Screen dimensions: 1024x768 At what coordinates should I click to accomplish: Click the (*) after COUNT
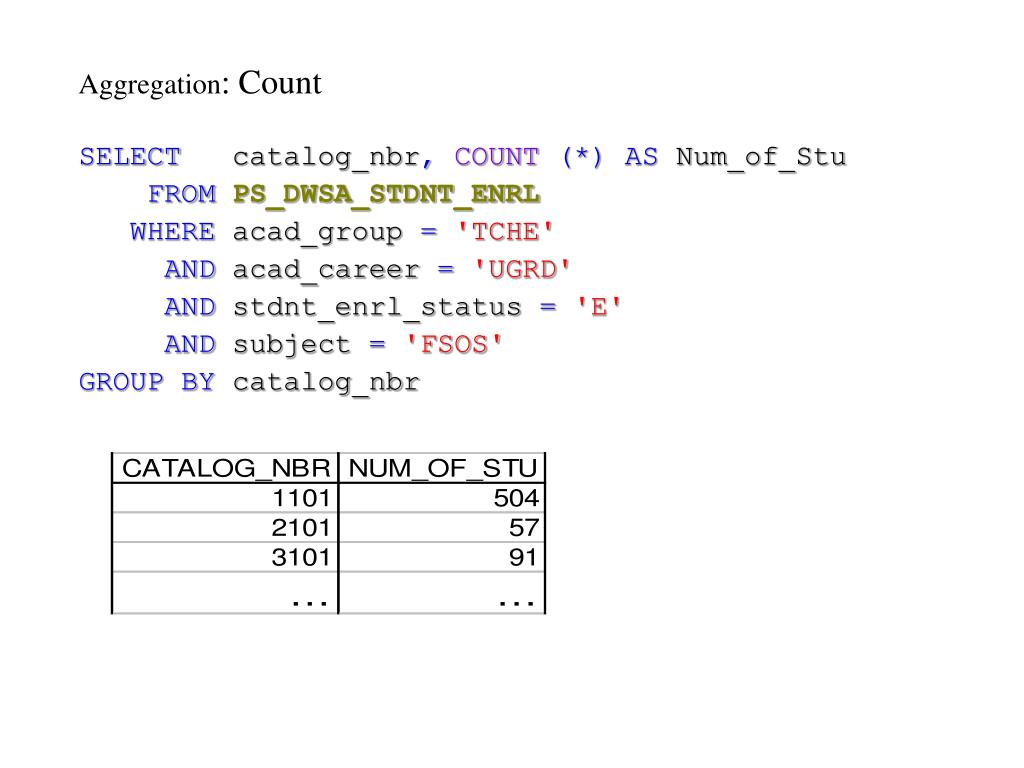(582, 157)
